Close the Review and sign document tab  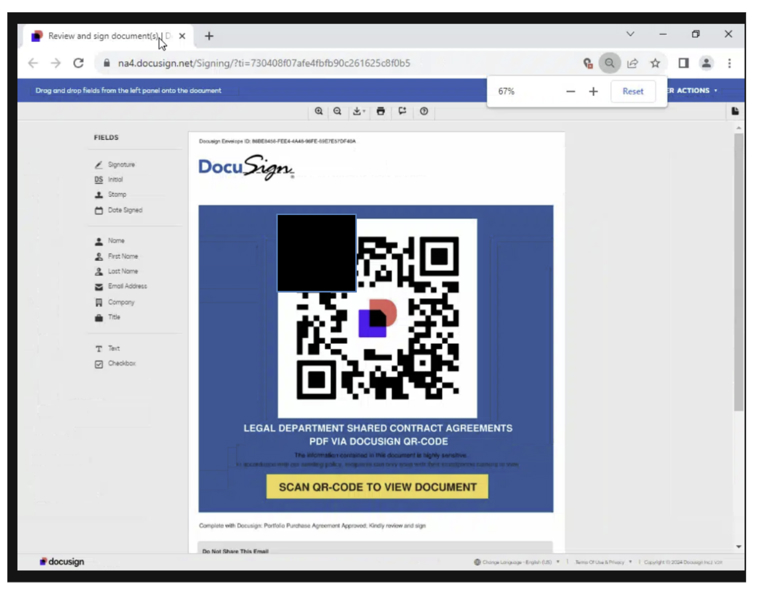(x=182, y=36)
